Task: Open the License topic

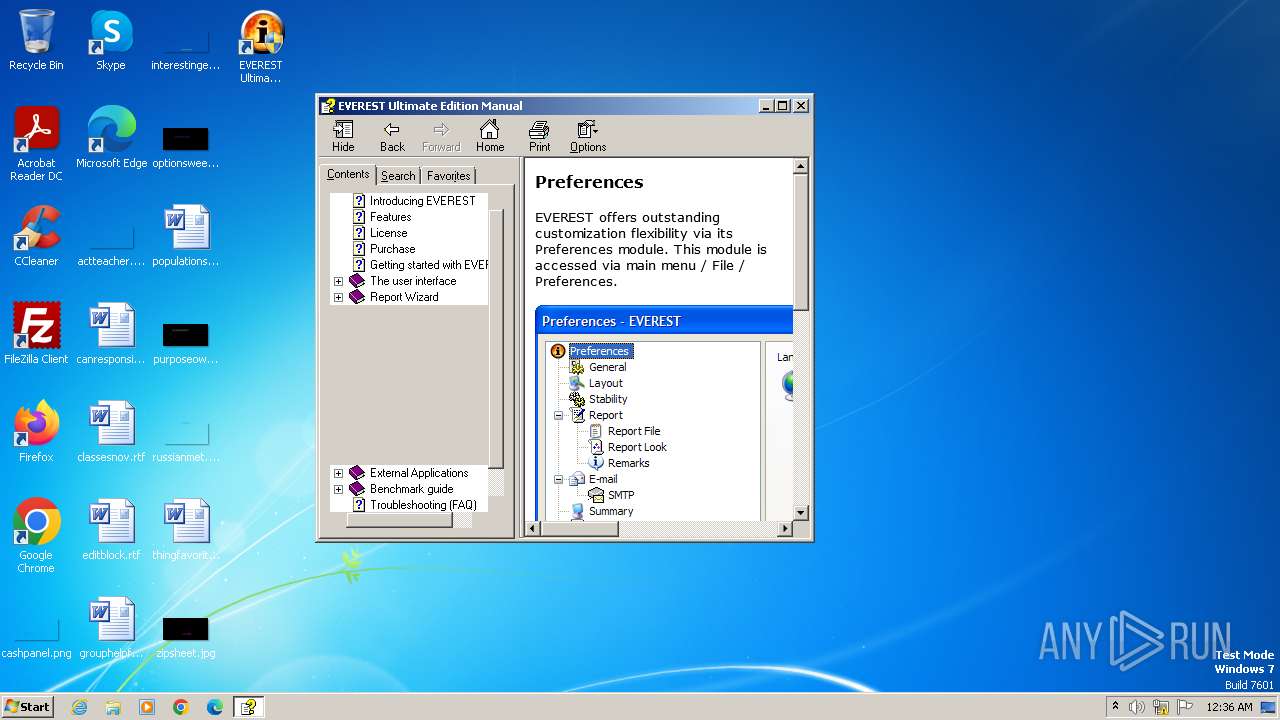Action: [388, 233]
